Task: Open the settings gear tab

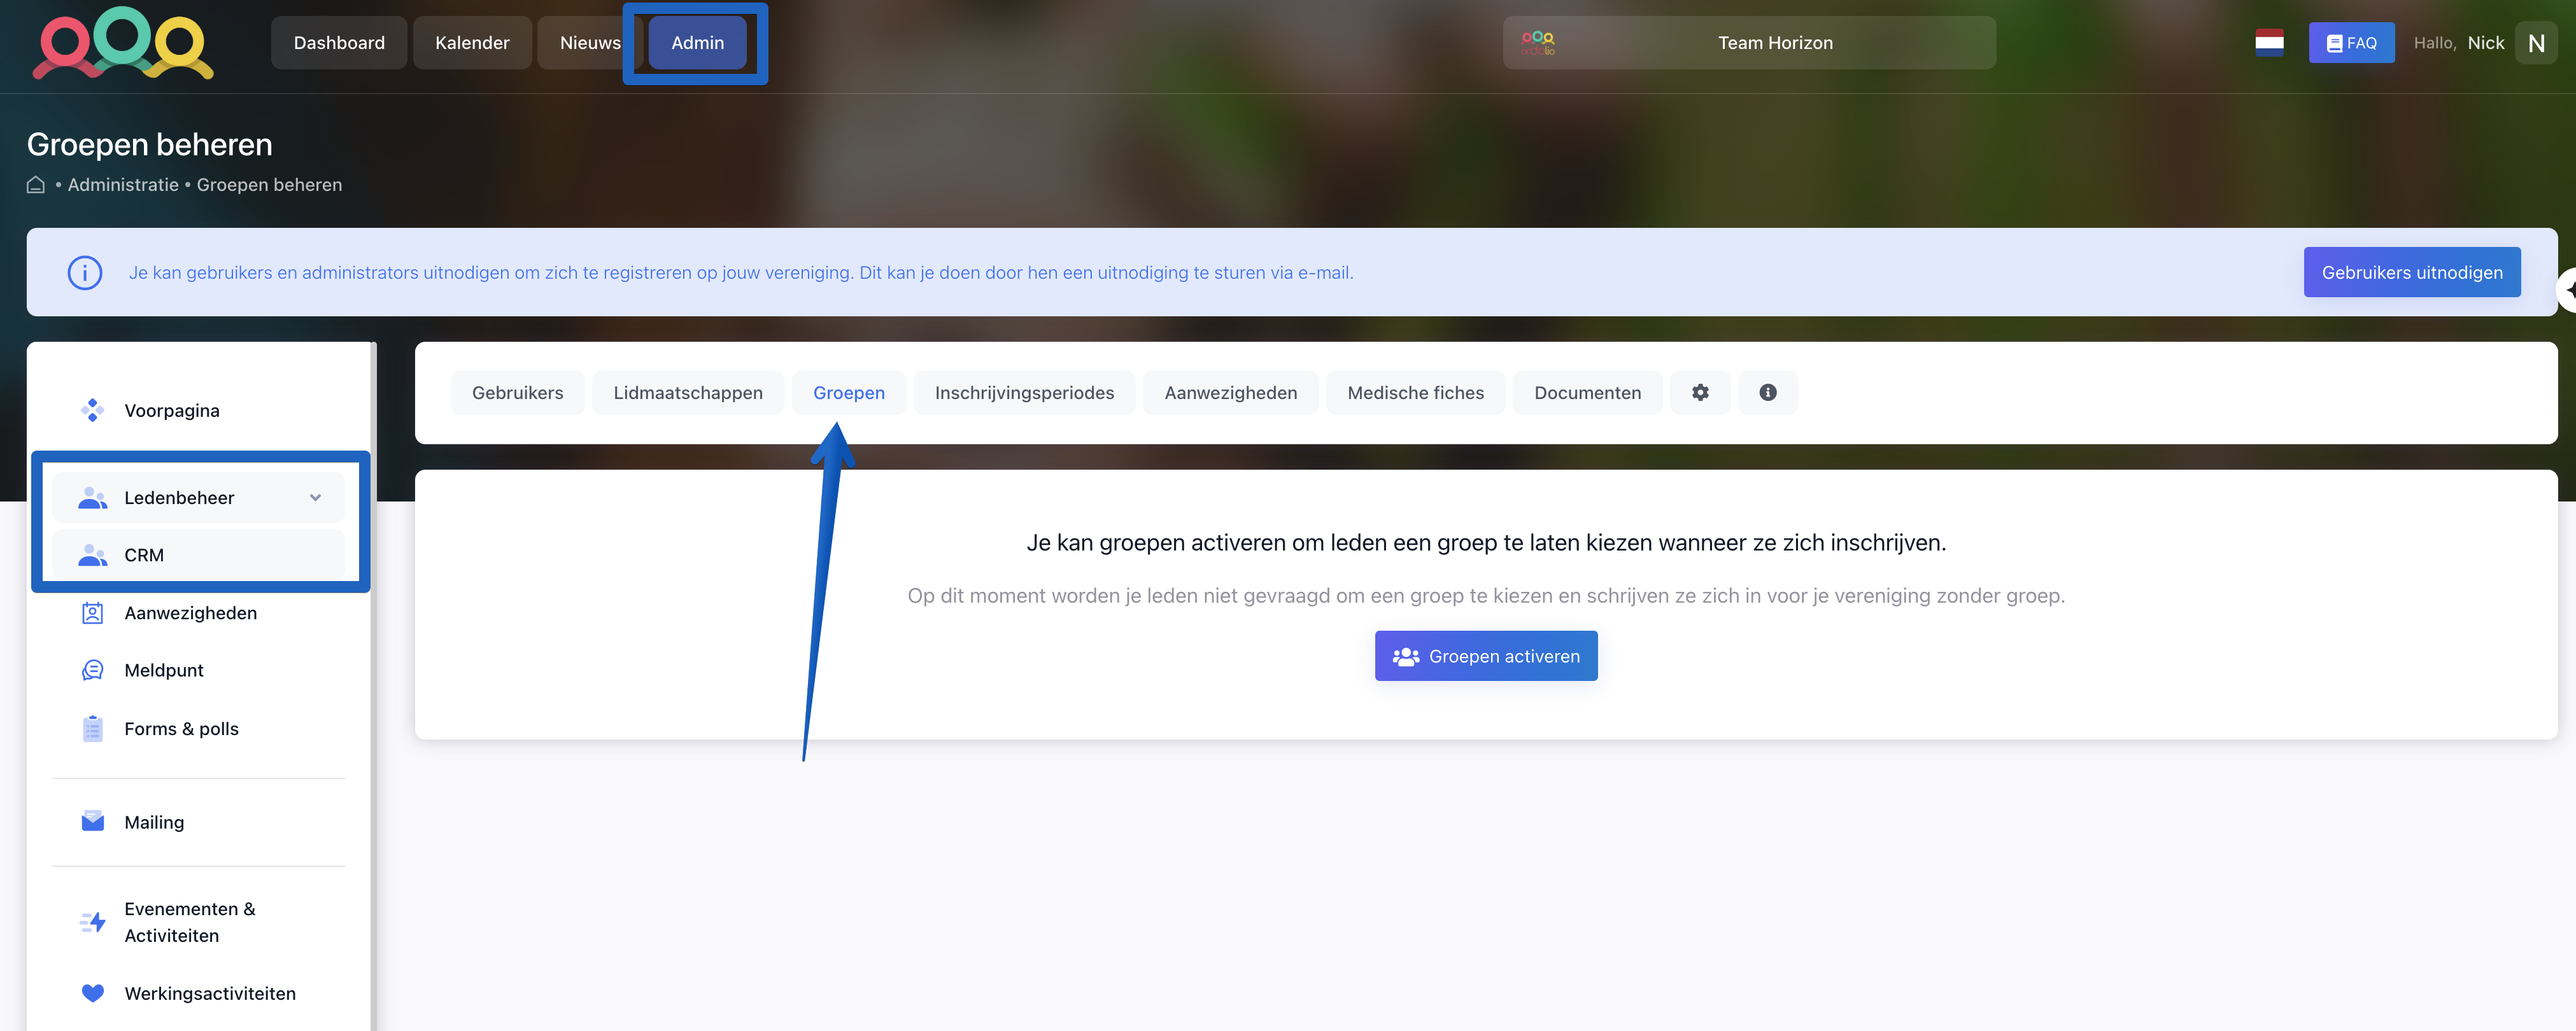Action: pyautogui.click(x=1700, y=393)
